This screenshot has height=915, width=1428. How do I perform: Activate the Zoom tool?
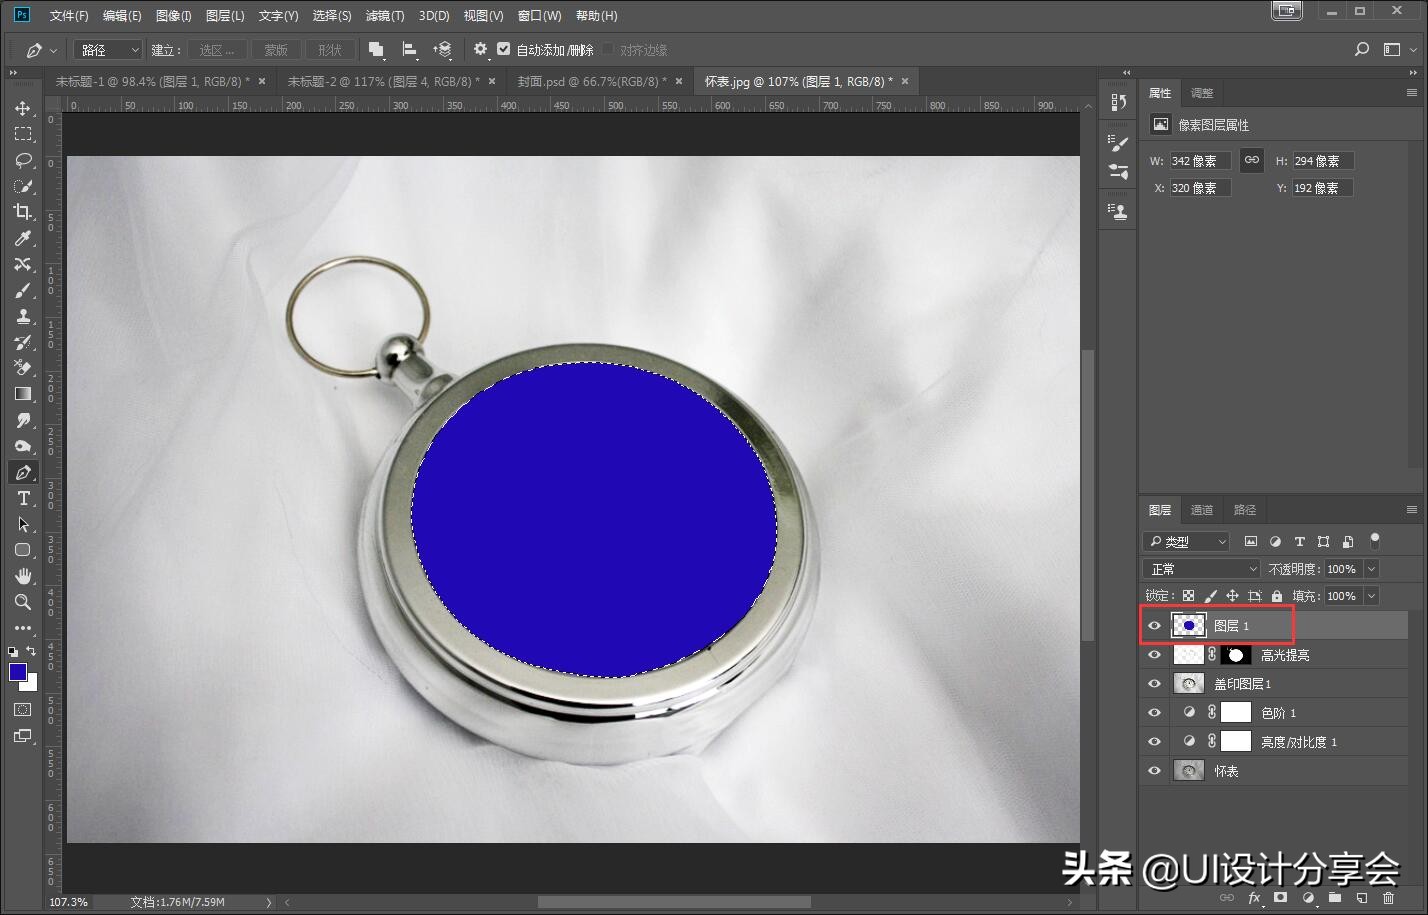22,602
